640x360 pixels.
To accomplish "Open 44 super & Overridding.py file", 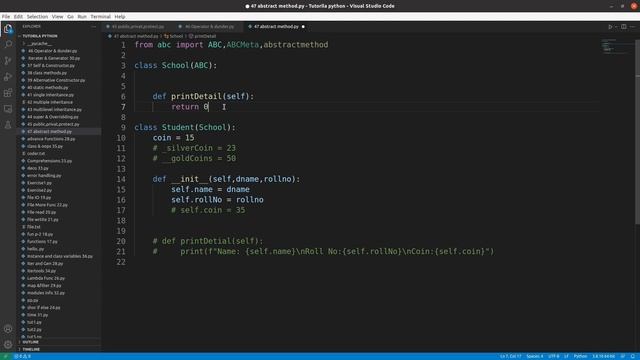I will click(53, 117).
